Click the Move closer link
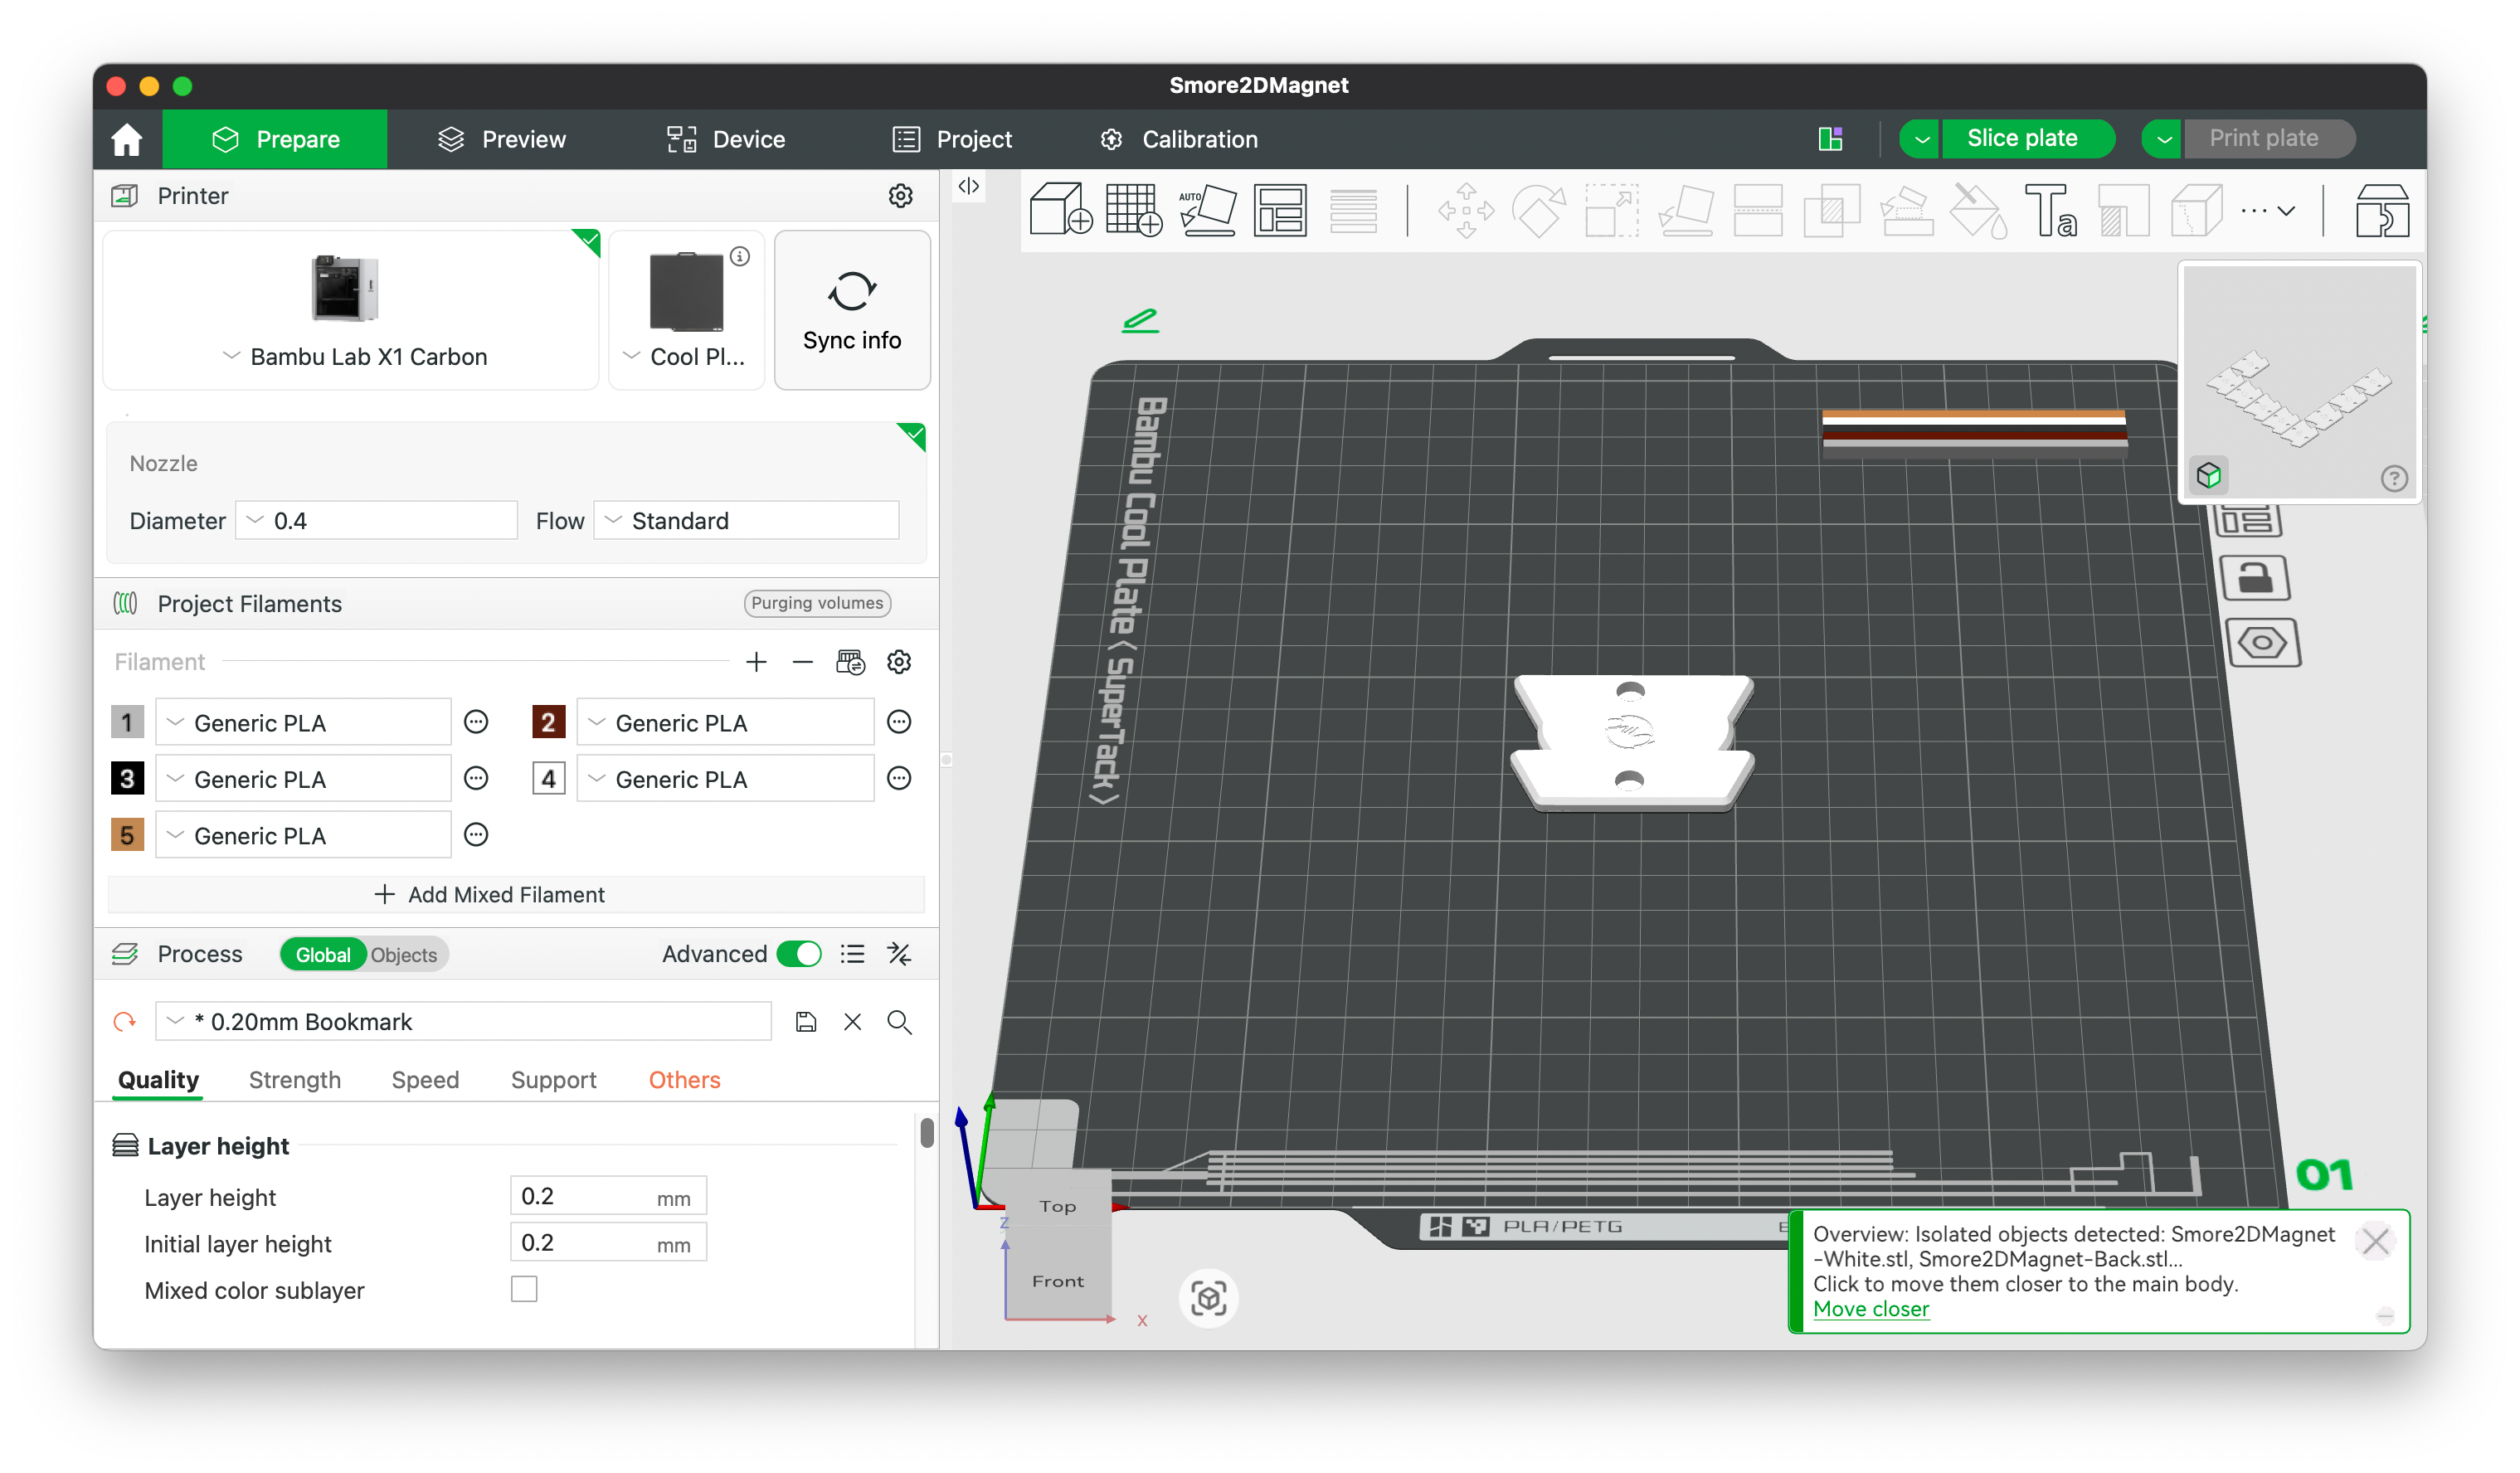Screen dimensions: 2520x1473 point(1870,1309)
